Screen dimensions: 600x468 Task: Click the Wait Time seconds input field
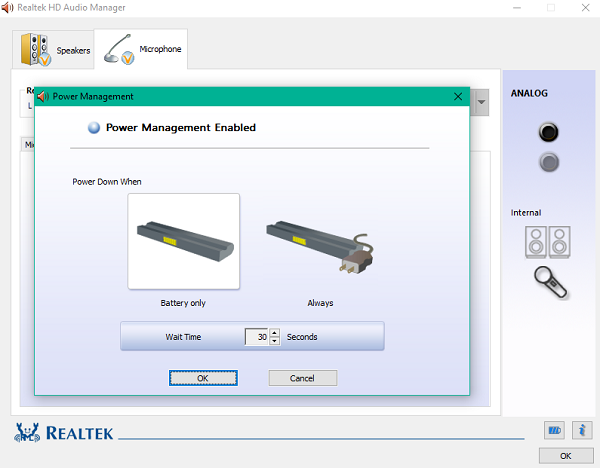[x=257, y=337]
